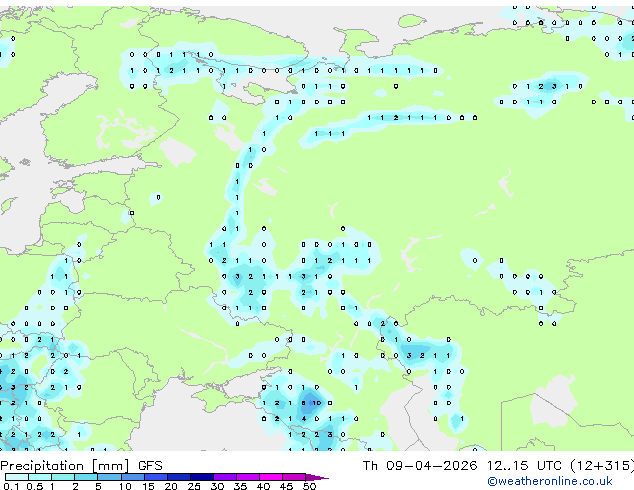Click the over-50 mm arrow tip of legend
Viewport: 634px width, 490px height.
[317, 477]
